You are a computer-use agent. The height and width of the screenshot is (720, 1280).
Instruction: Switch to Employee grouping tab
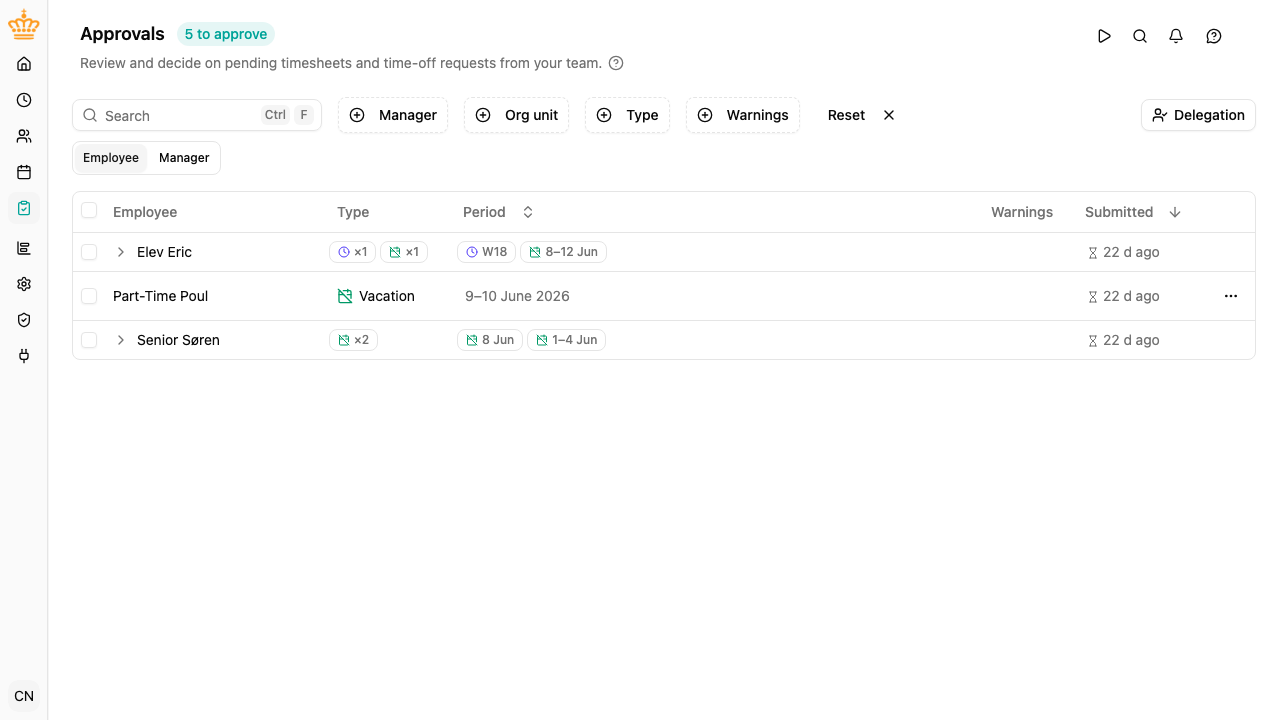pos(111,158)
